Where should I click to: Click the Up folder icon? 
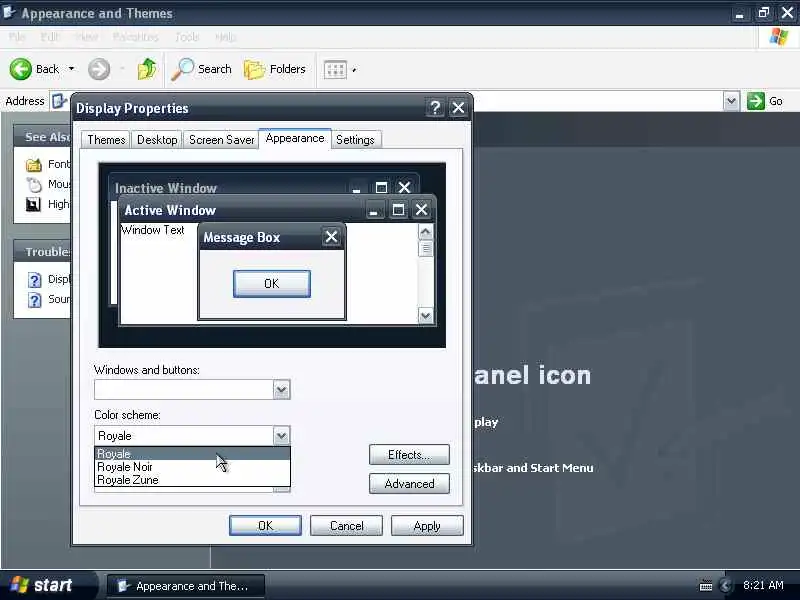147,69
